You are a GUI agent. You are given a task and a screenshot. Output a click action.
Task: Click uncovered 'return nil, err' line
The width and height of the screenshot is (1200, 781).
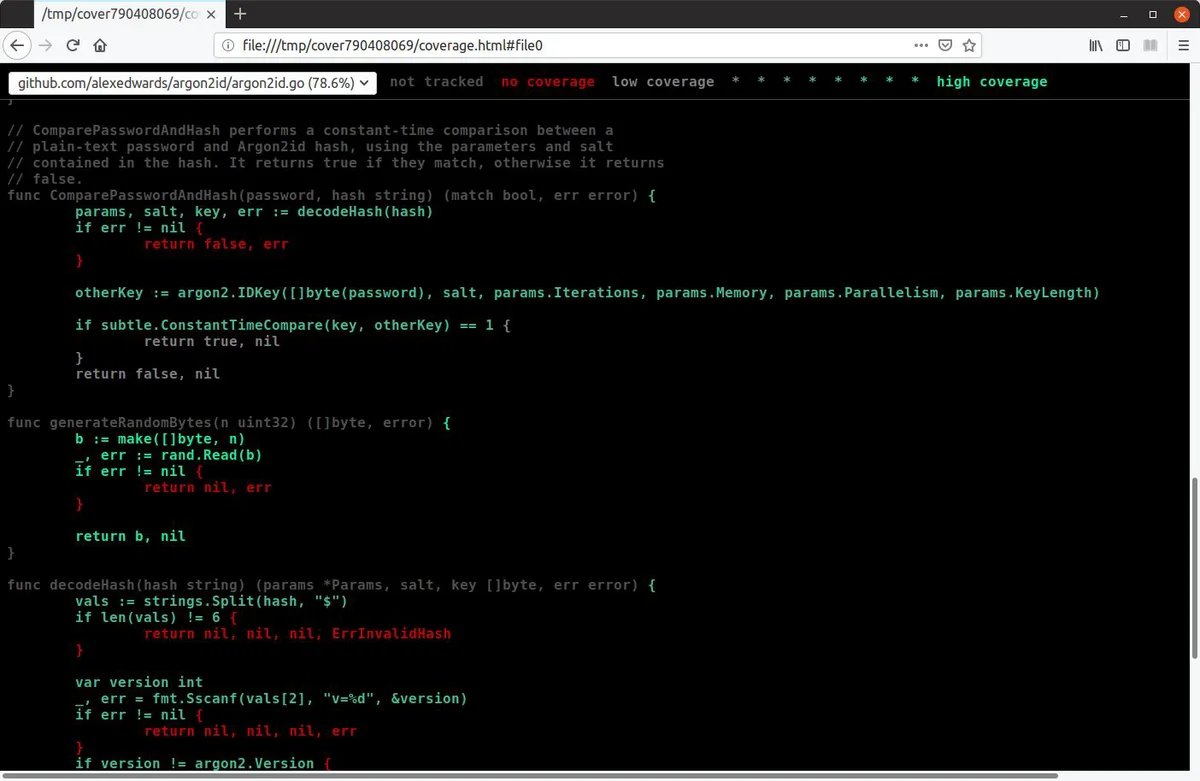click(208, 487)
